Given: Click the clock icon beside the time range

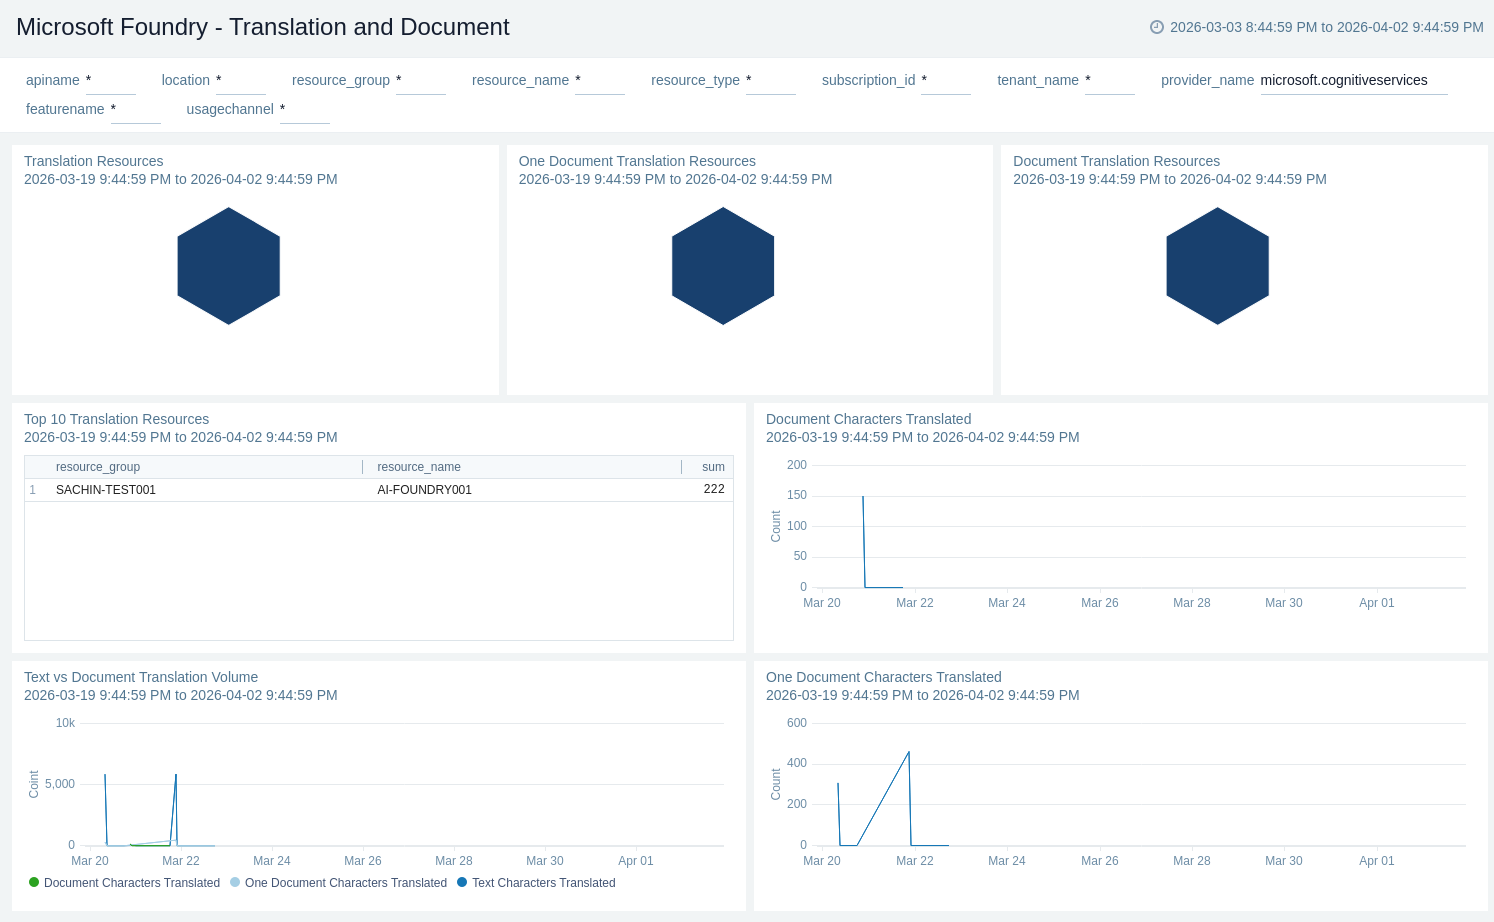Looking at the screenshot, I should pos(1156,27).
